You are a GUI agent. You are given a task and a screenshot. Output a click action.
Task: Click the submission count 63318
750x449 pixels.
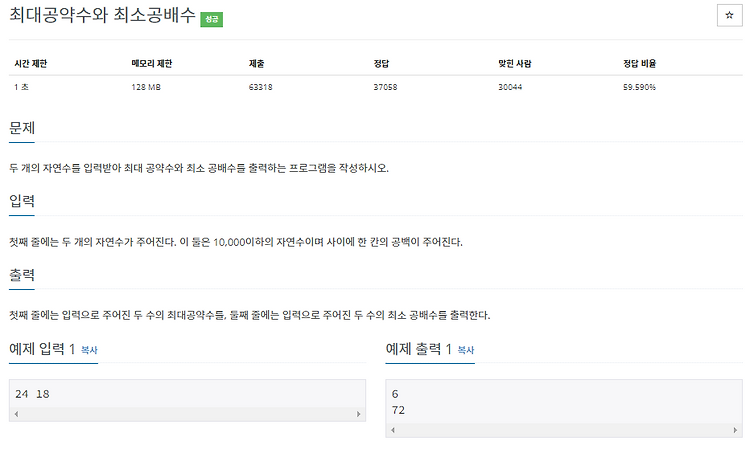pyautogui.click(x=260, y=87)
